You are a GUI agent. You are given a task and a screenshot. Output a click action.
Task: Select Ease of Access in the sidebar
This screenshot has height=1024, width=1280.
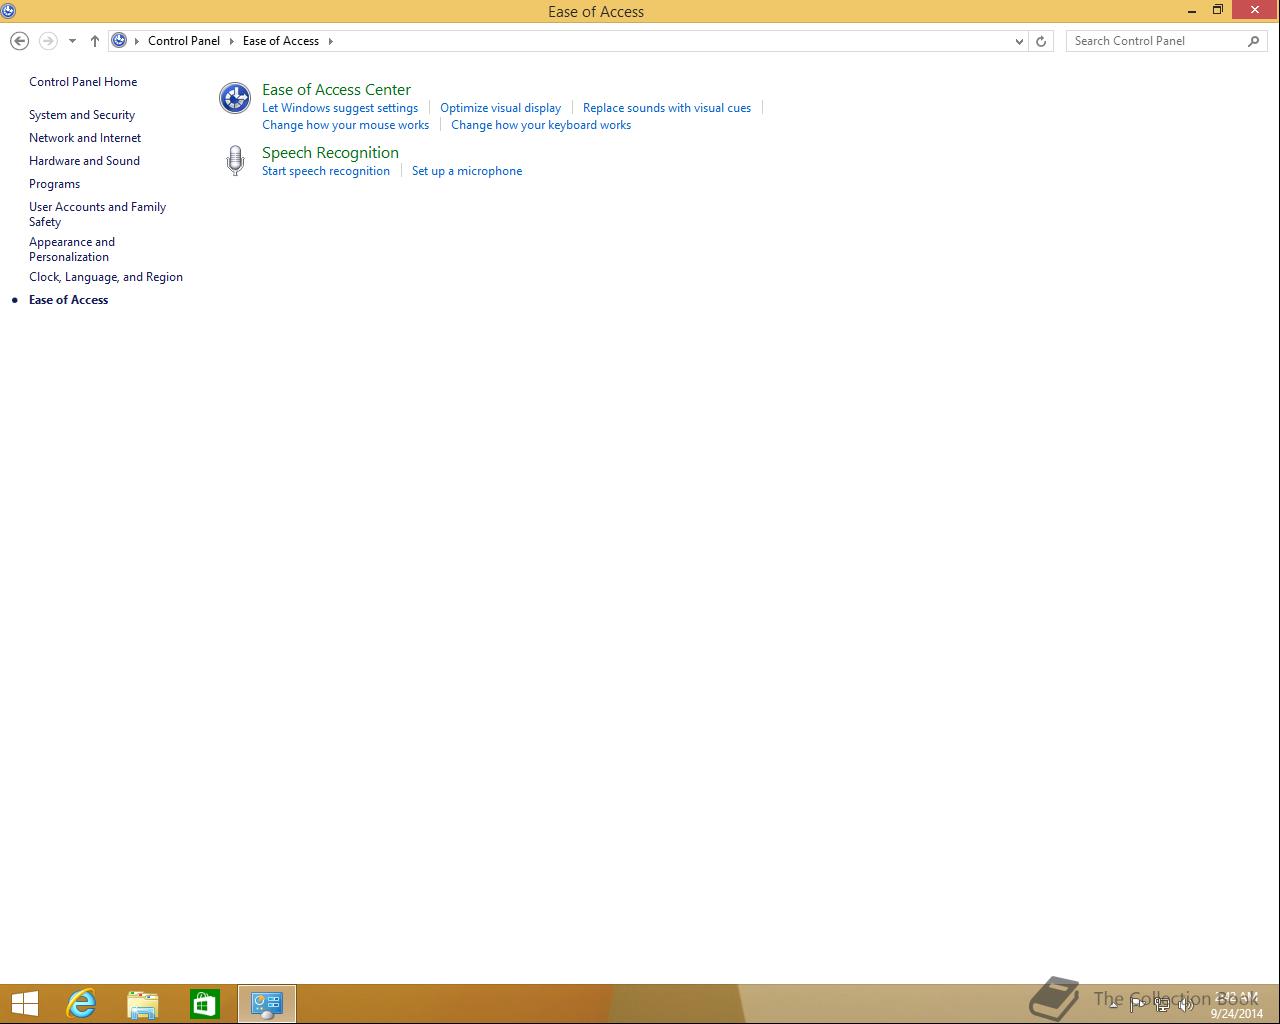tap(68, 300)
